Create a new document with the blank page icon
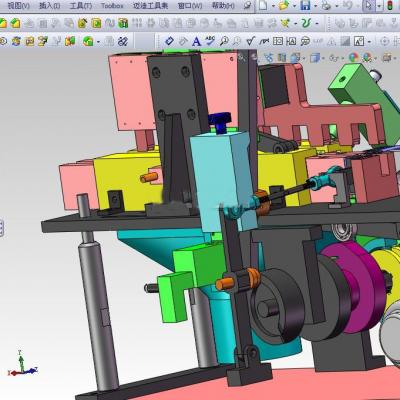400x400 pixels. point(263,5)
